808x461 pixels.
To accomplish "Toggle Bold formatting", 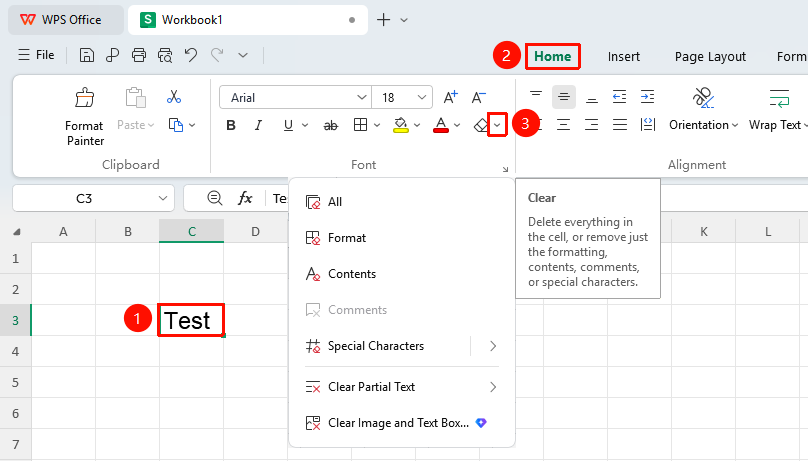I will coord(231,125).
